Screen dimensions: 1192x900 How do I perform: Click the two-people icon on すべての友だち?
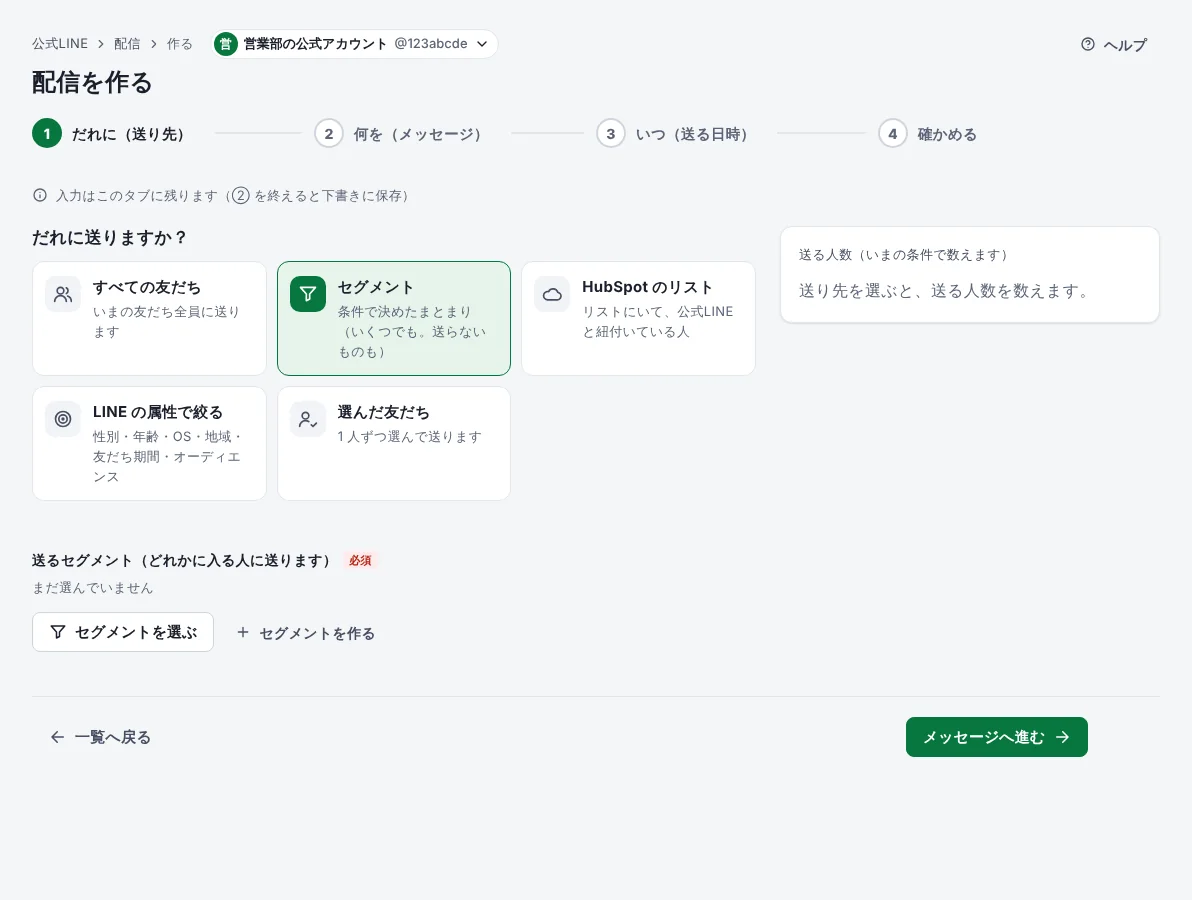click(63, 294)
